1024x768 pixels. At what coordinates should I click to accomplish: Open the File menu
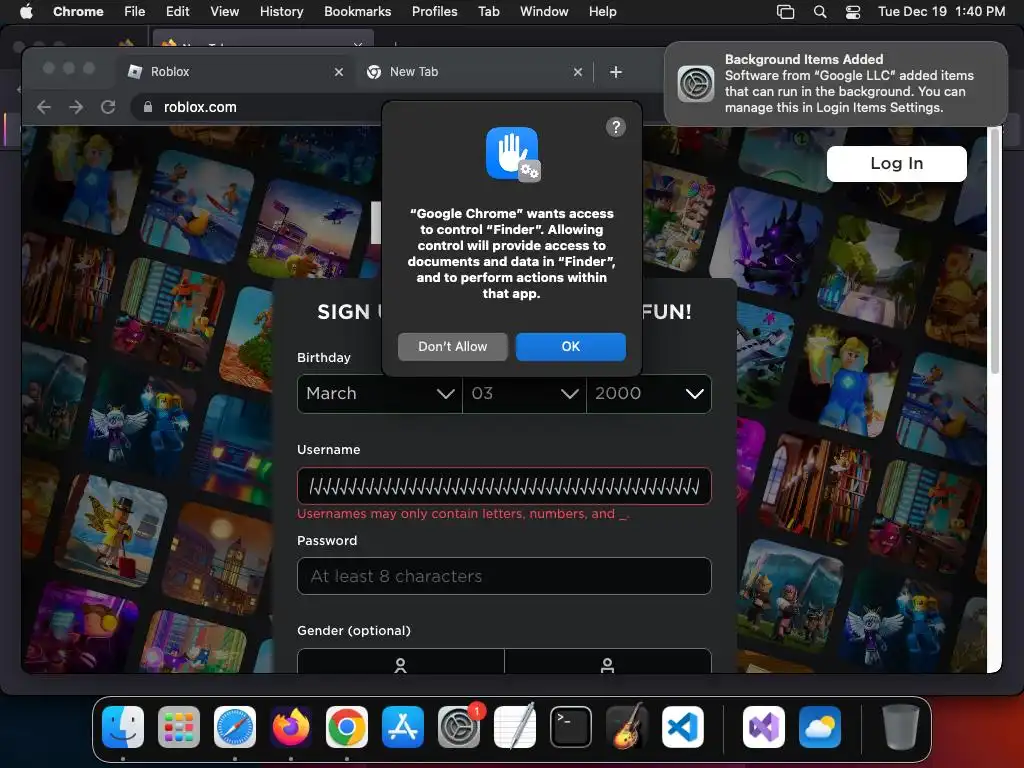pos(135,12)
